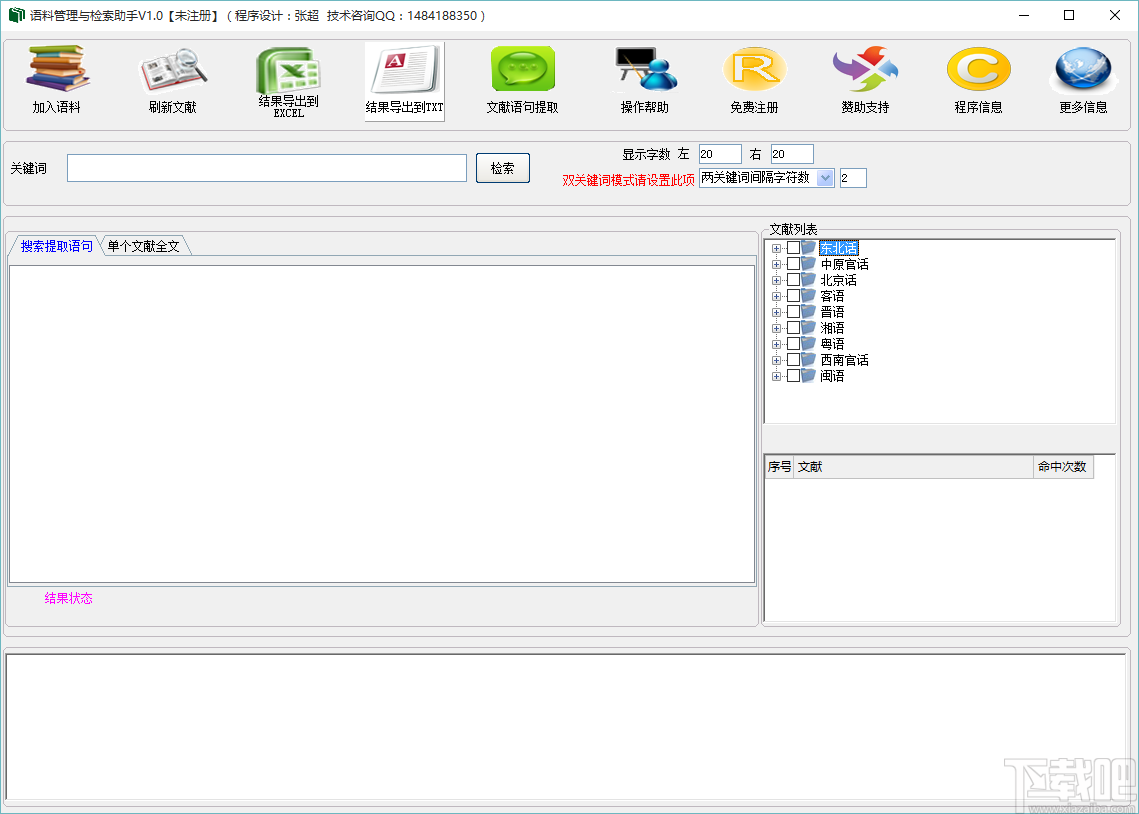1139x814 pixels.
Task: Click the 西南官话 folder icon
Action: pyautogui.click(x=809, y=359)
